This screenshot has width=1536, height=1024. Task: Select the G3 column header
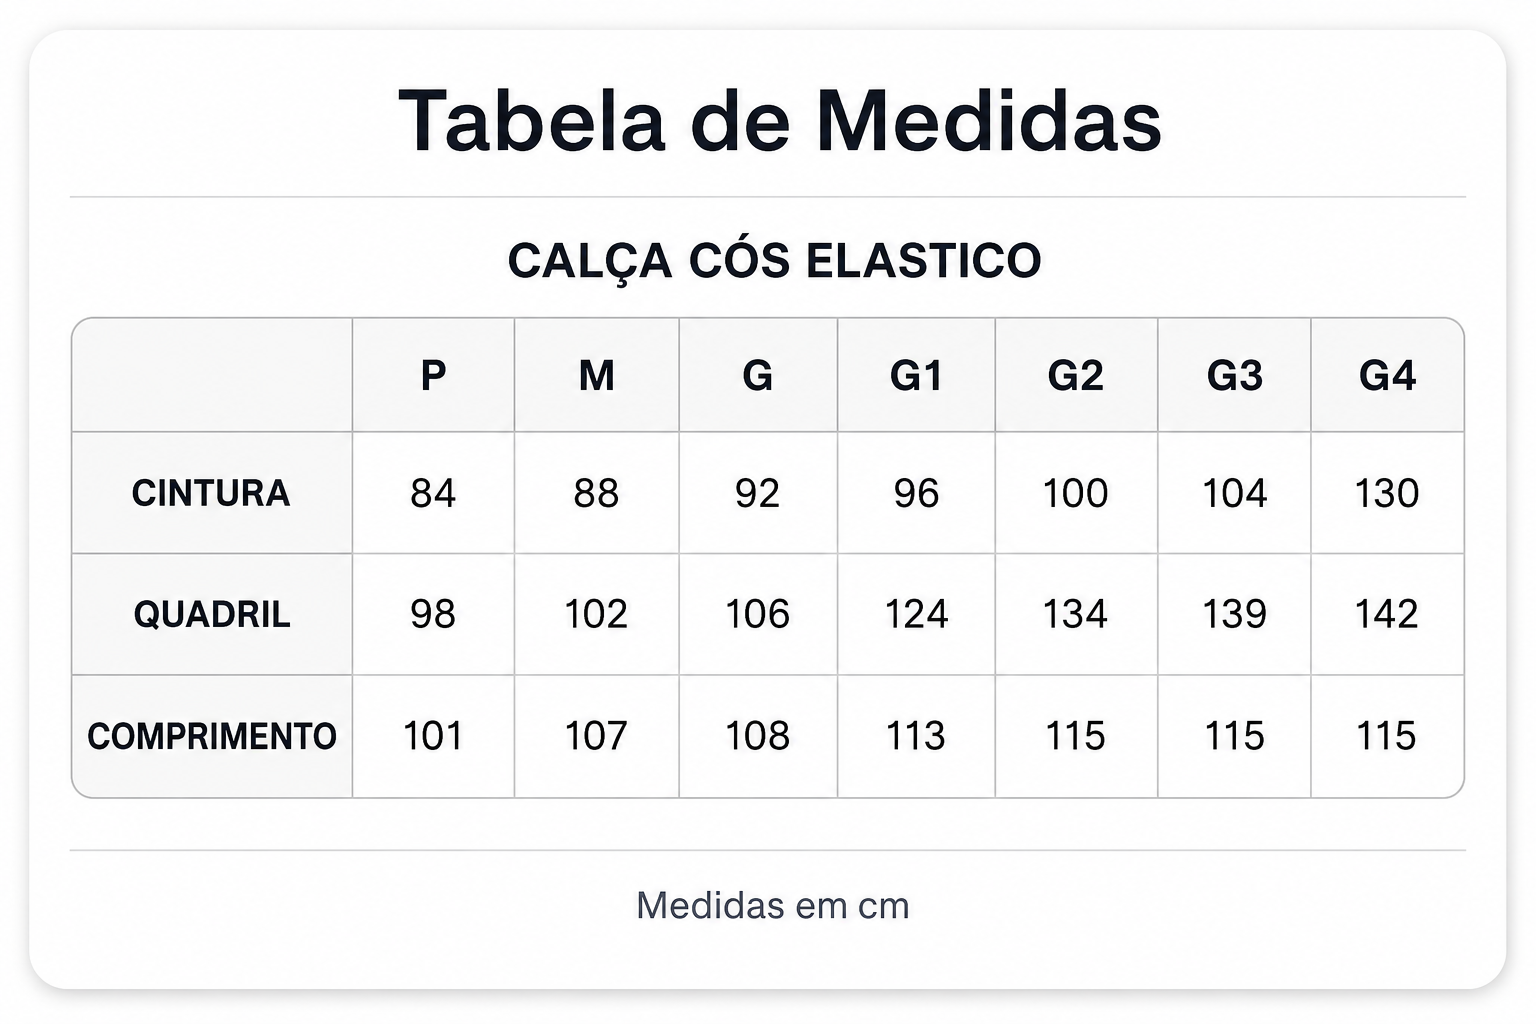pyautogui.click(x=1234, y=376)
